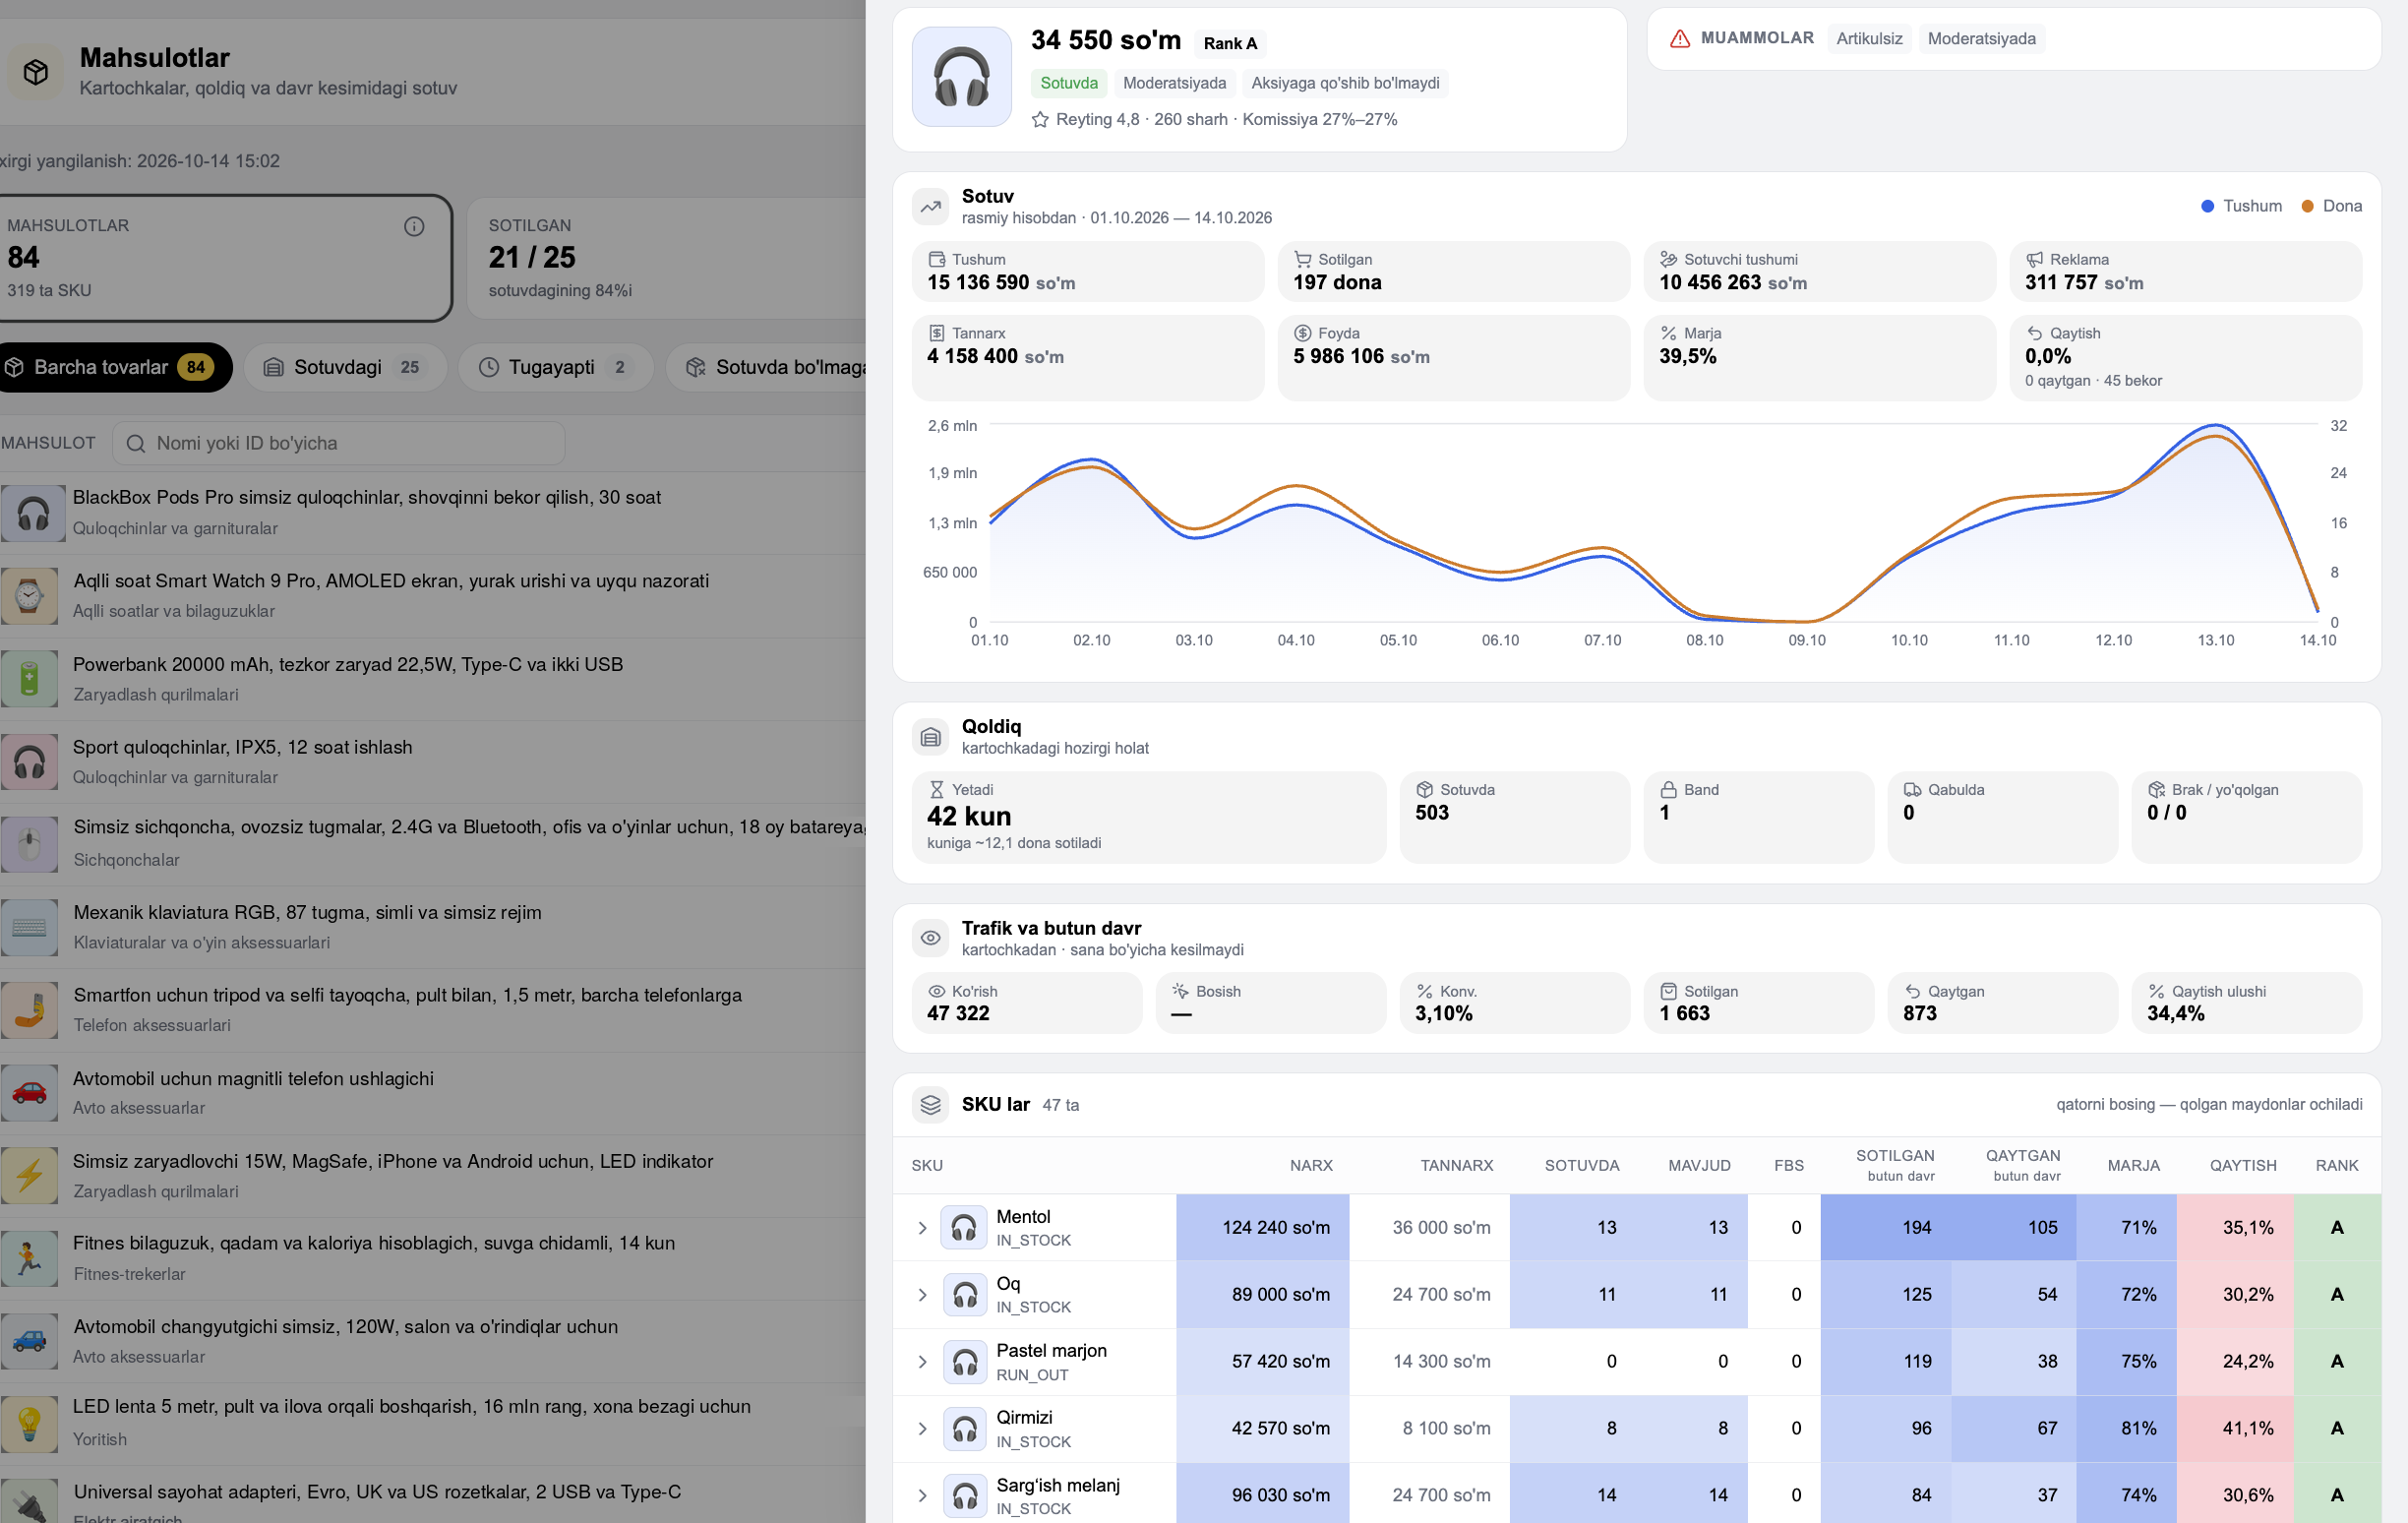
Task: Click the Qoldiq section stock icon
Action: (x=931, y=737)
